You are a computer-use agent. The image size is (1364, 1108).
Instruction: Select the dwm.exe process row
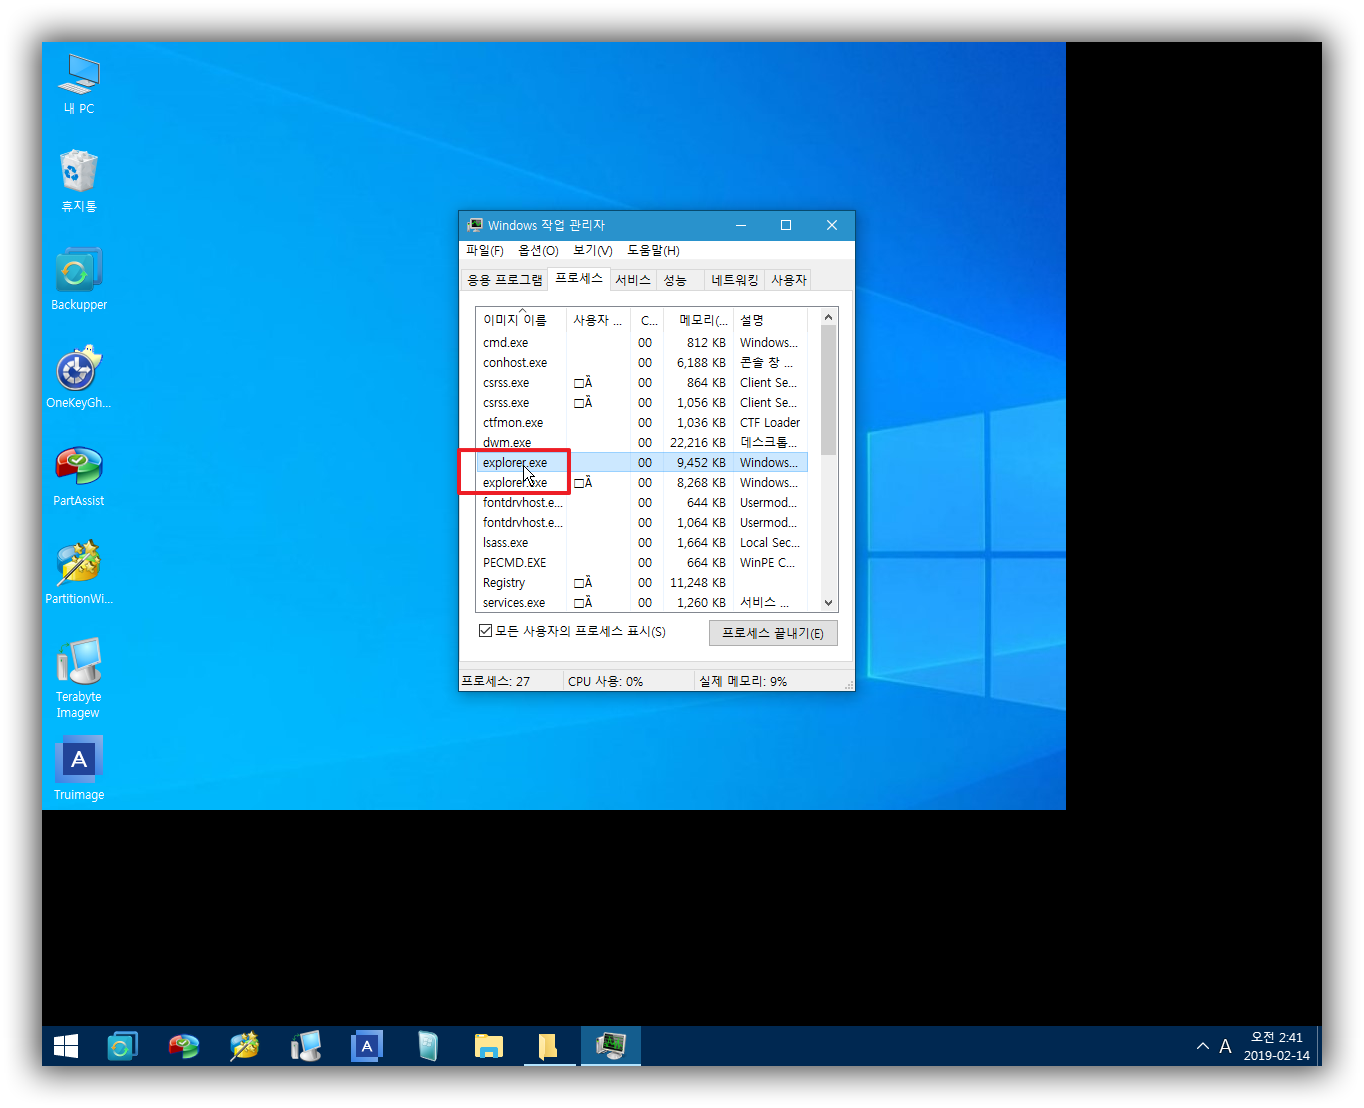click(x=642, y=442)
